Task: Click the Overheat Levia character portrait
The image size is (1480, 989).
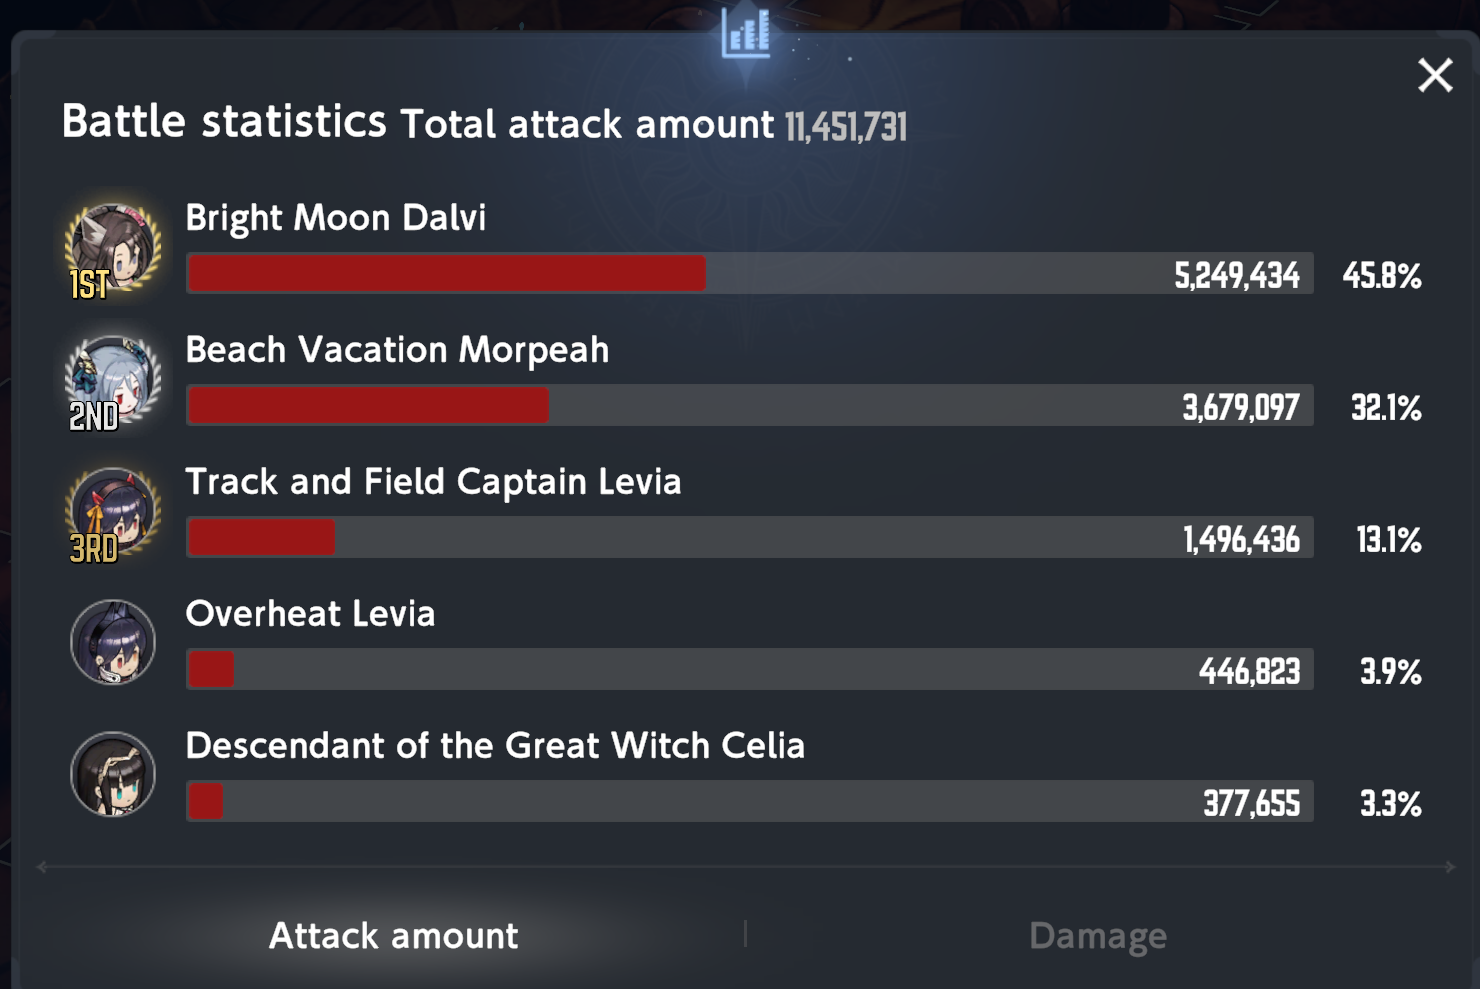Action: pos(113,642)
